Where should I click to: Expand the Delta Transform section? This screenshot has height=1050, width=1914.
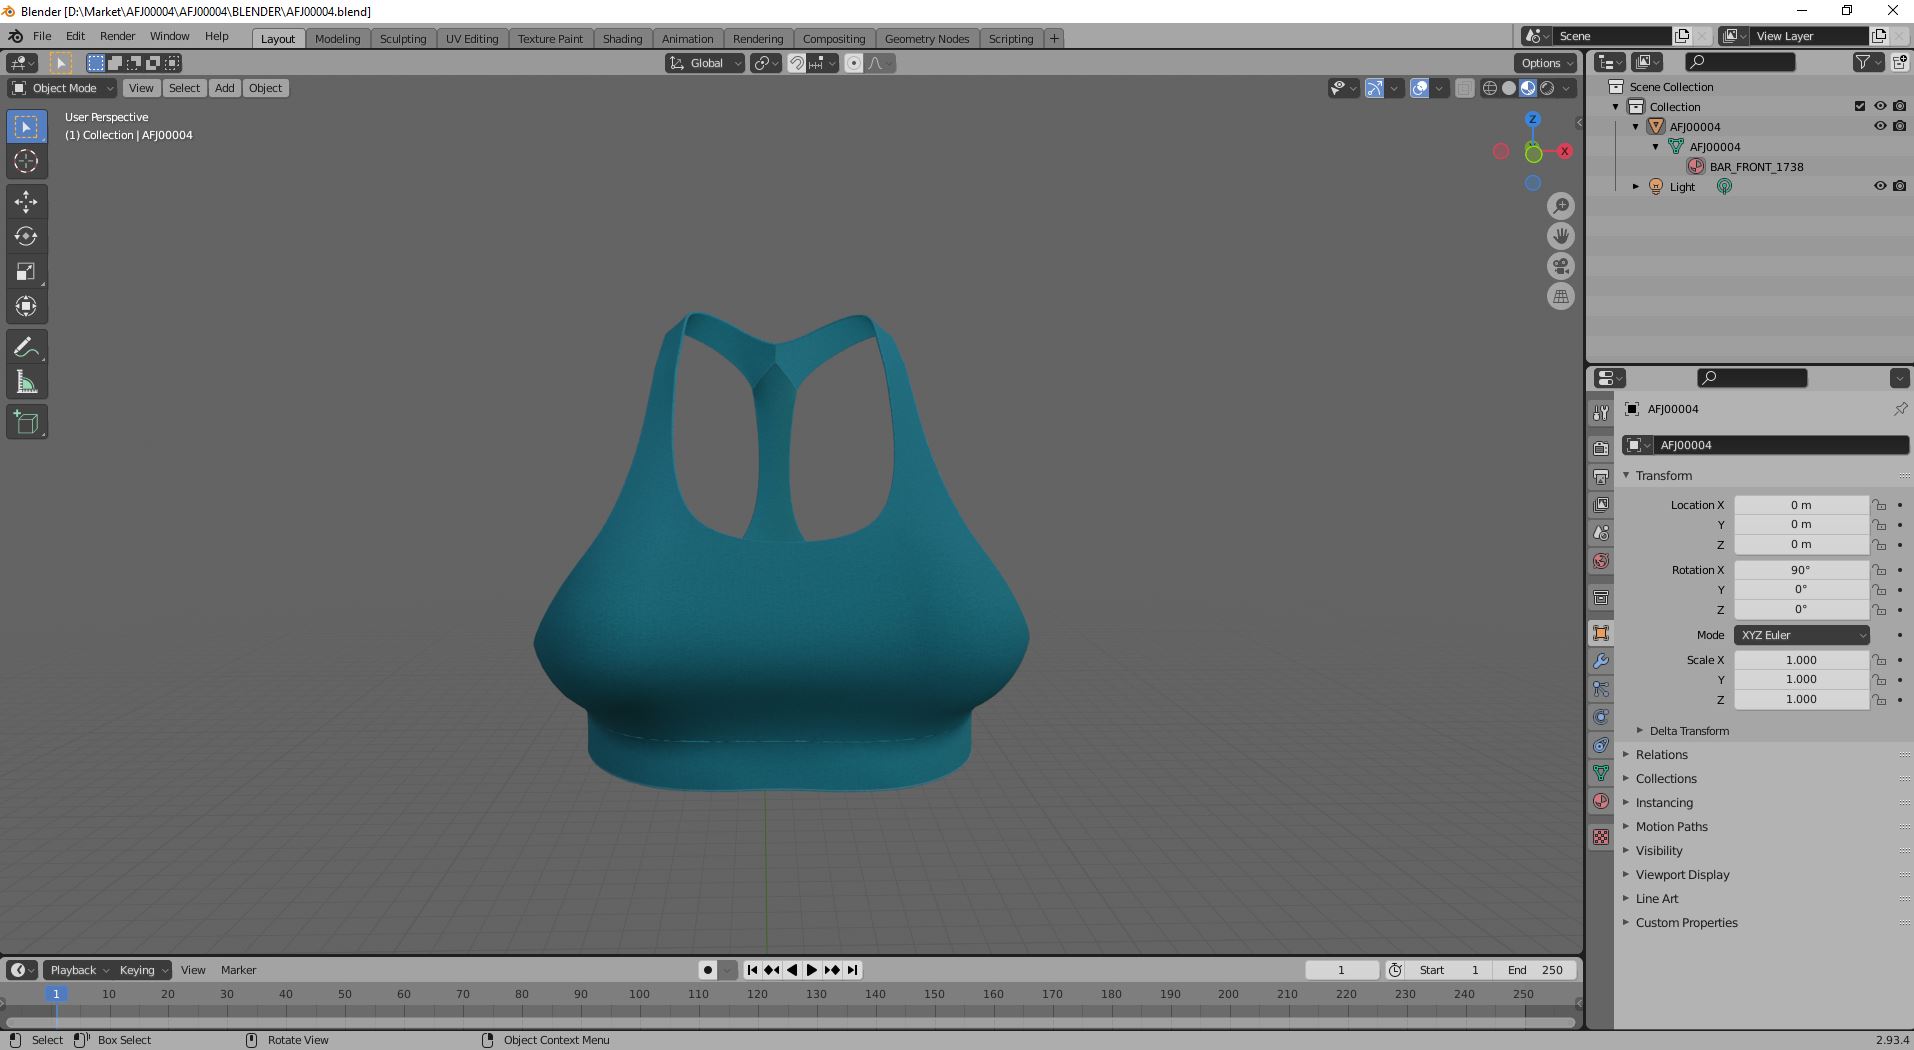1687,730
